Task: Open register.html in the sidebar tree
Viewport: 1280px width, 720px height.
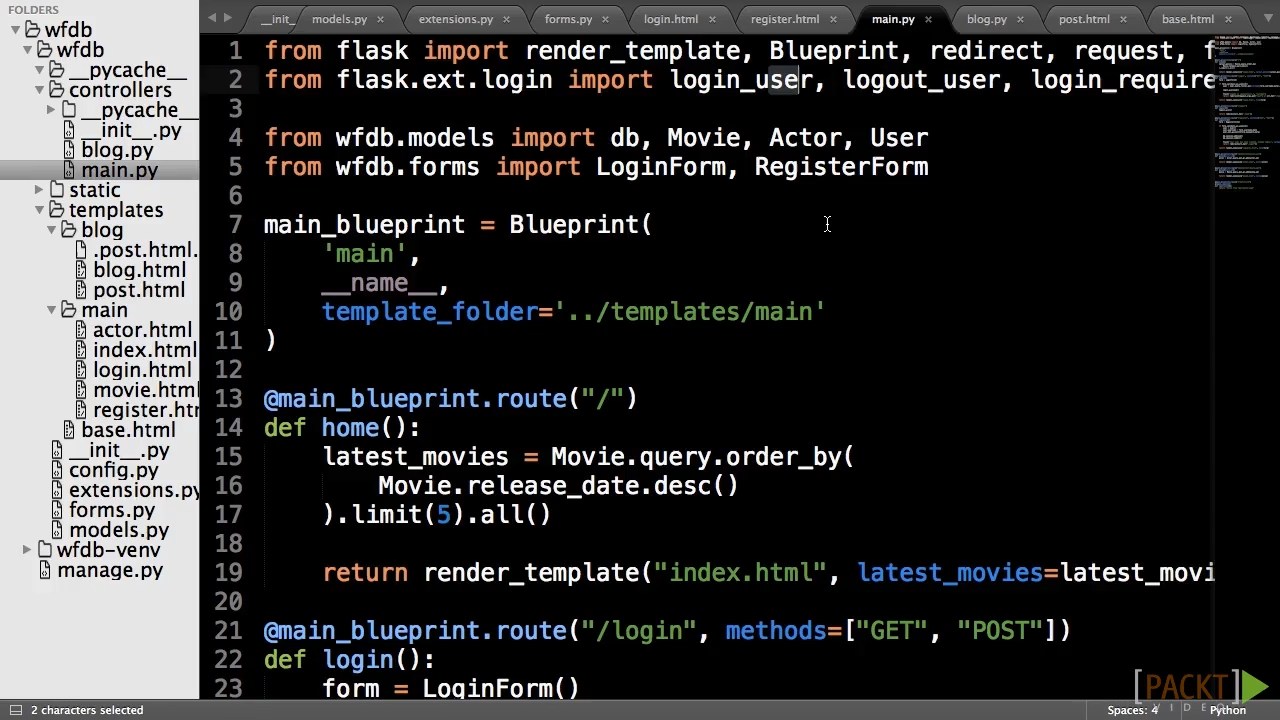Action: (x=146, y=410)
